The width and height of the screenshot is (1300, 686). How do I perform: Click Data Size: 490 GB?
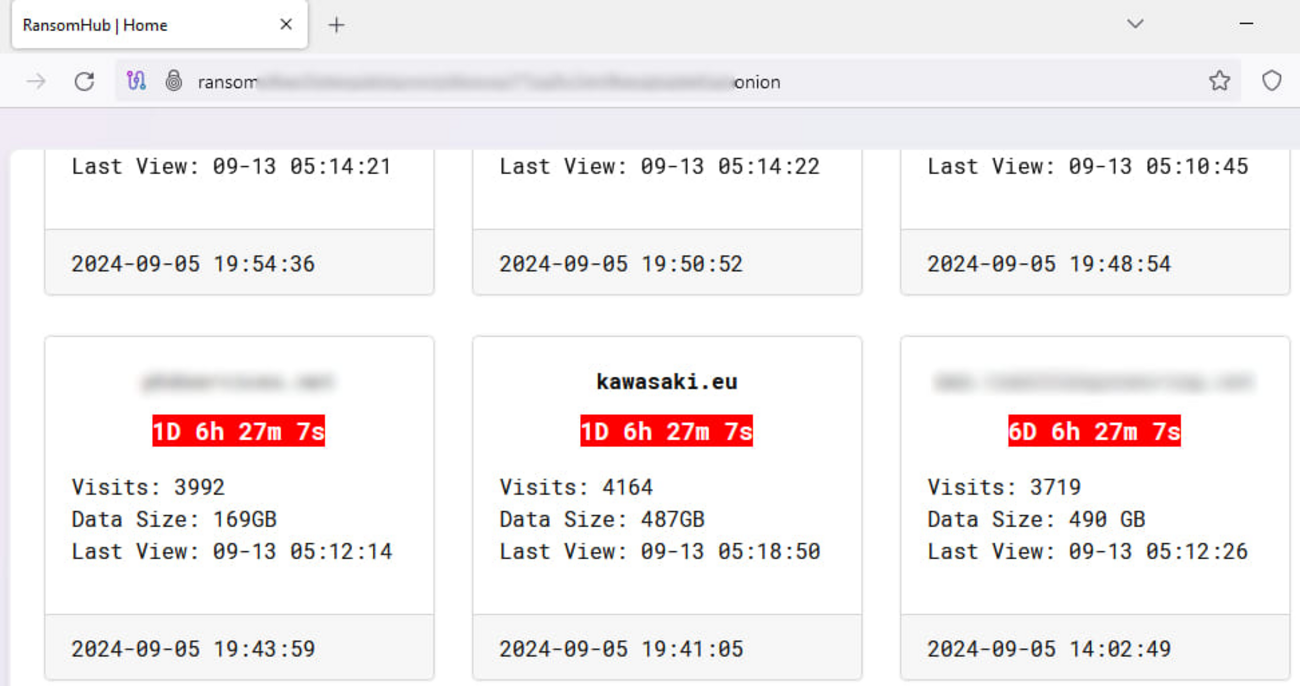1036,519
